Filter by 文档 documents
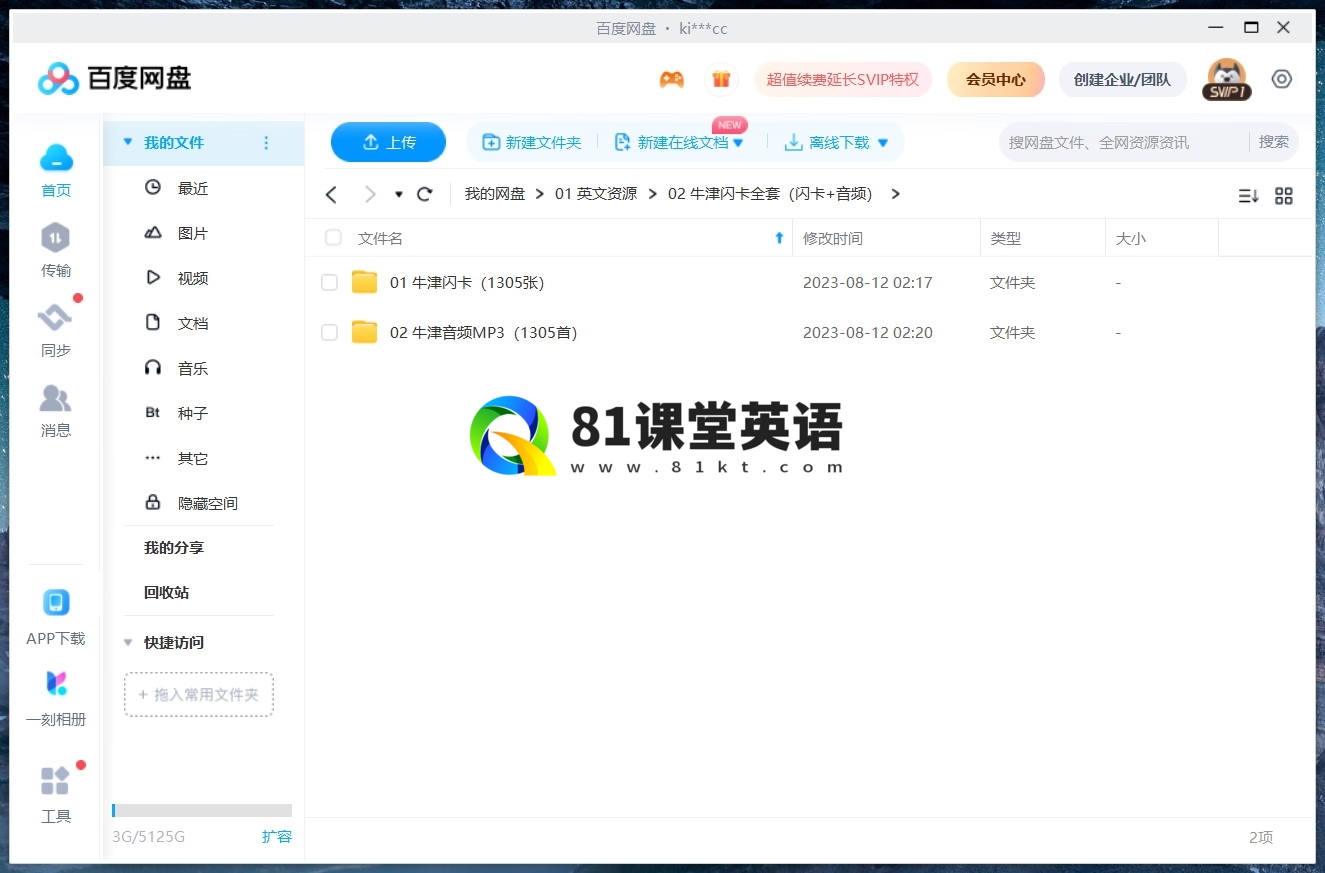The image size is (1325, 873). point(193,323)
